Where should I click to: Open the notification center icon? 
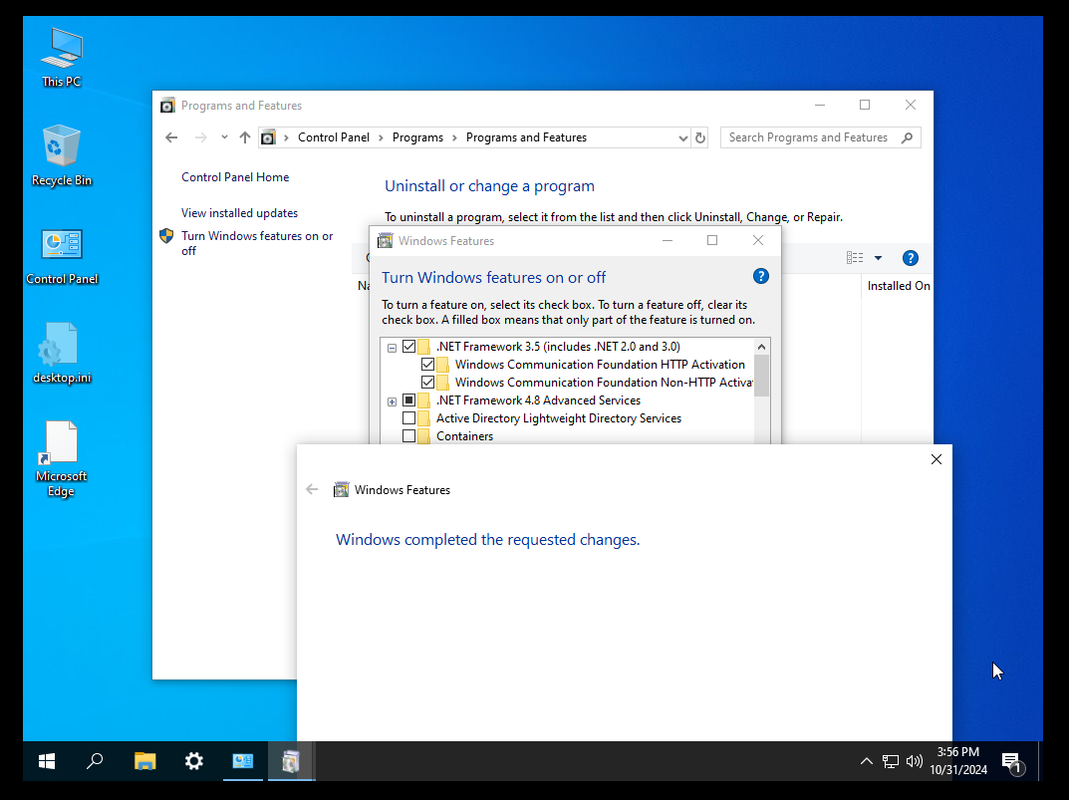click(x=1012, y=762)
